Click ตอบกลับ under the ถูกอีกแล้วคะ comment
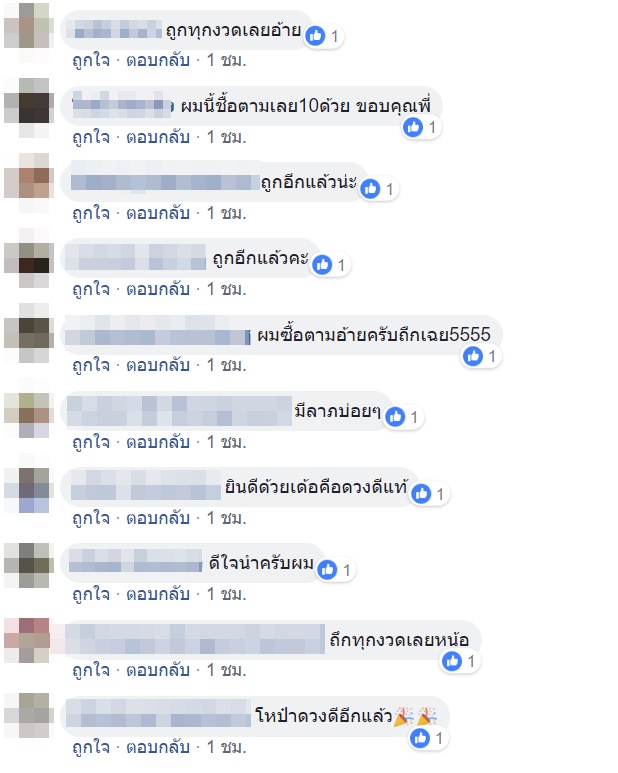 (x=158, y=289)
